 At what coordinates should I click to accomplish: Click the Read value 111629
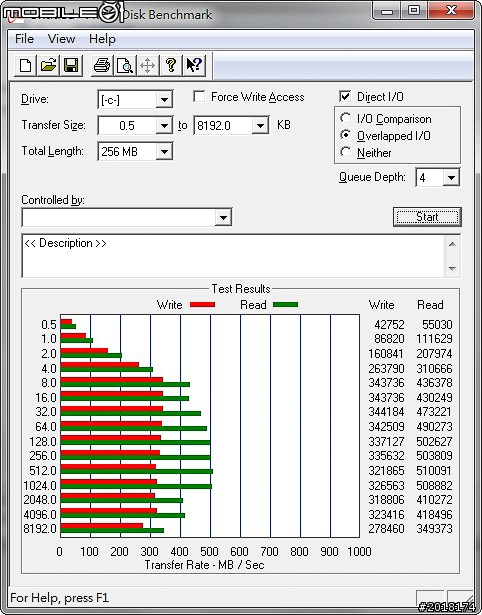point(434,338)
